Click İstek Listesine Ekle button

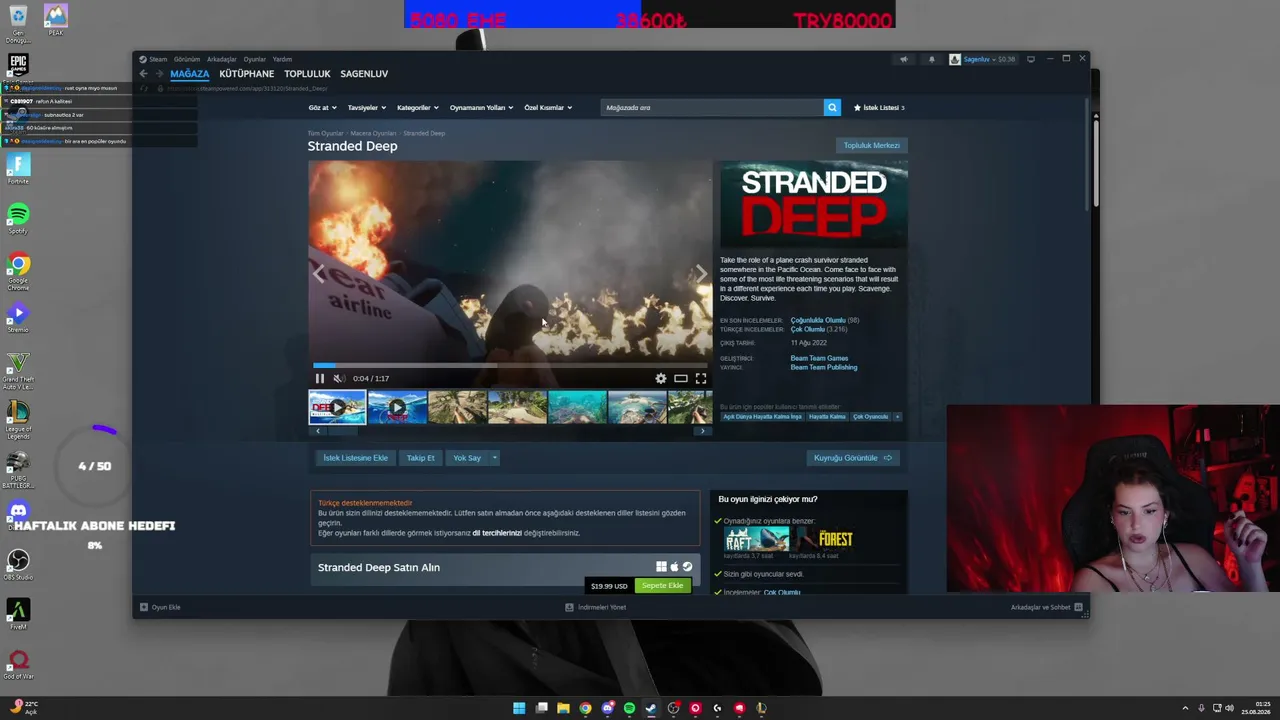point(355,458)
